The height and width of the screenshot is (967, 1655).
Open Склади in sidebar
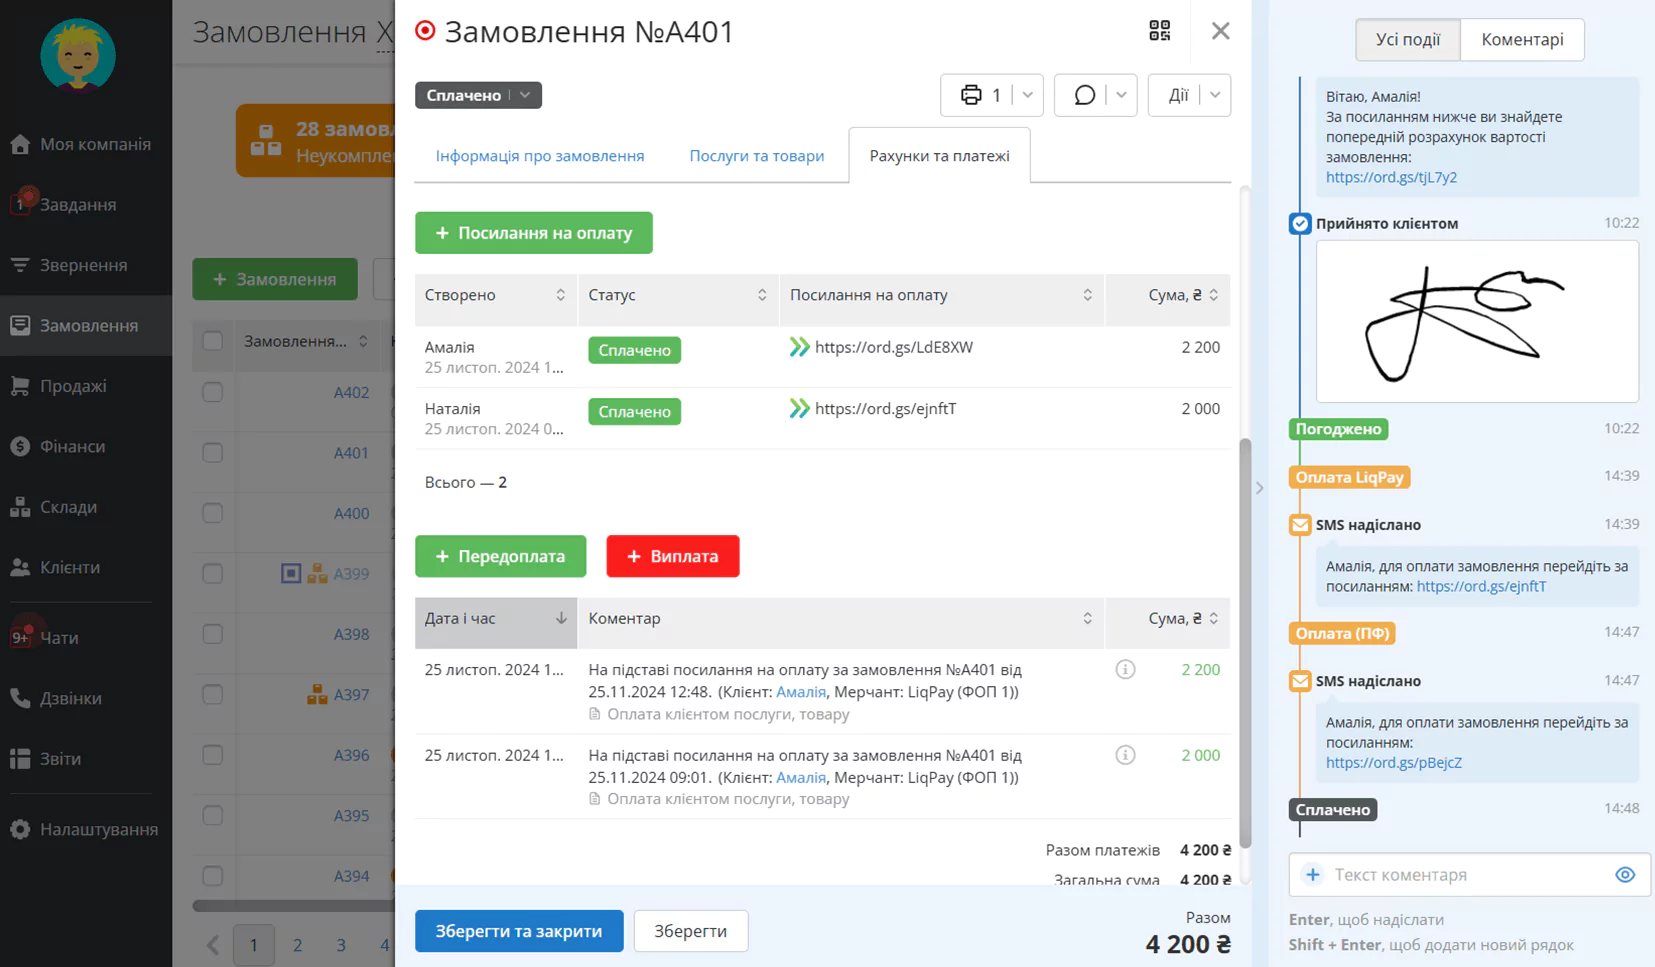86,507
